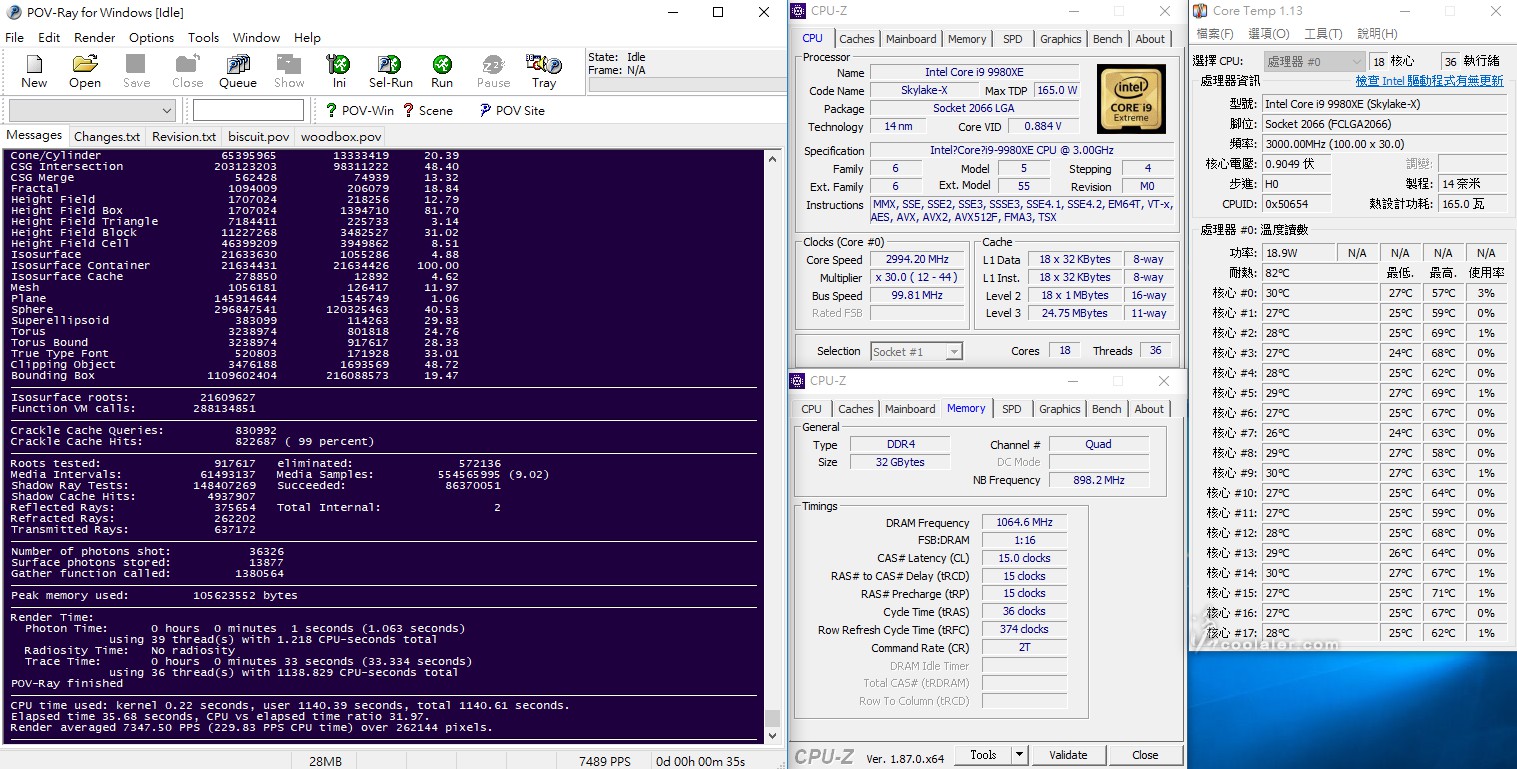
Task: Open Caches tab in top CPU-Z window
Action: tap(857, 39)
